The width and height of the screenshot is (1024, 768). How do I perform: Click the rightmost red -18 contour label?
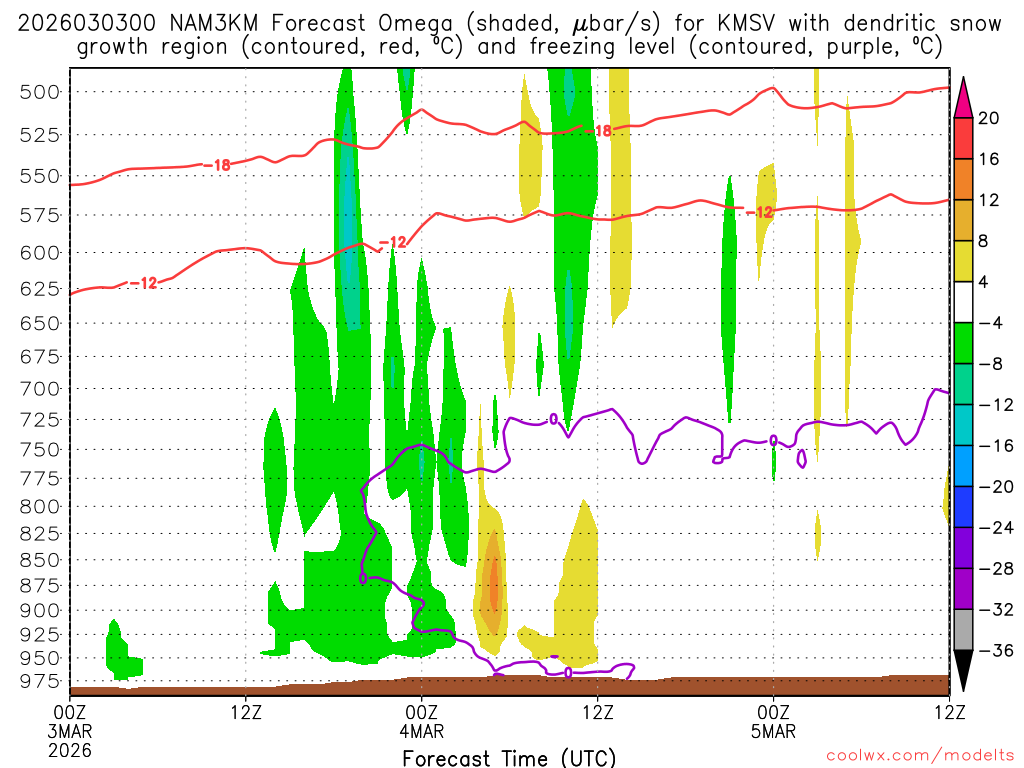click(x=598, y=131)
